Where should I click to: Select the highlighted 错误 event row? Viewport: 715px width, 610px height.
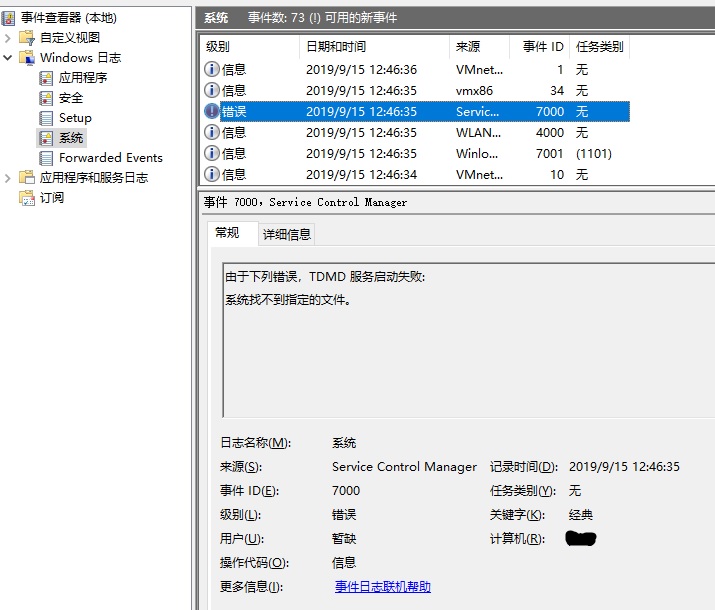[416, 112]
